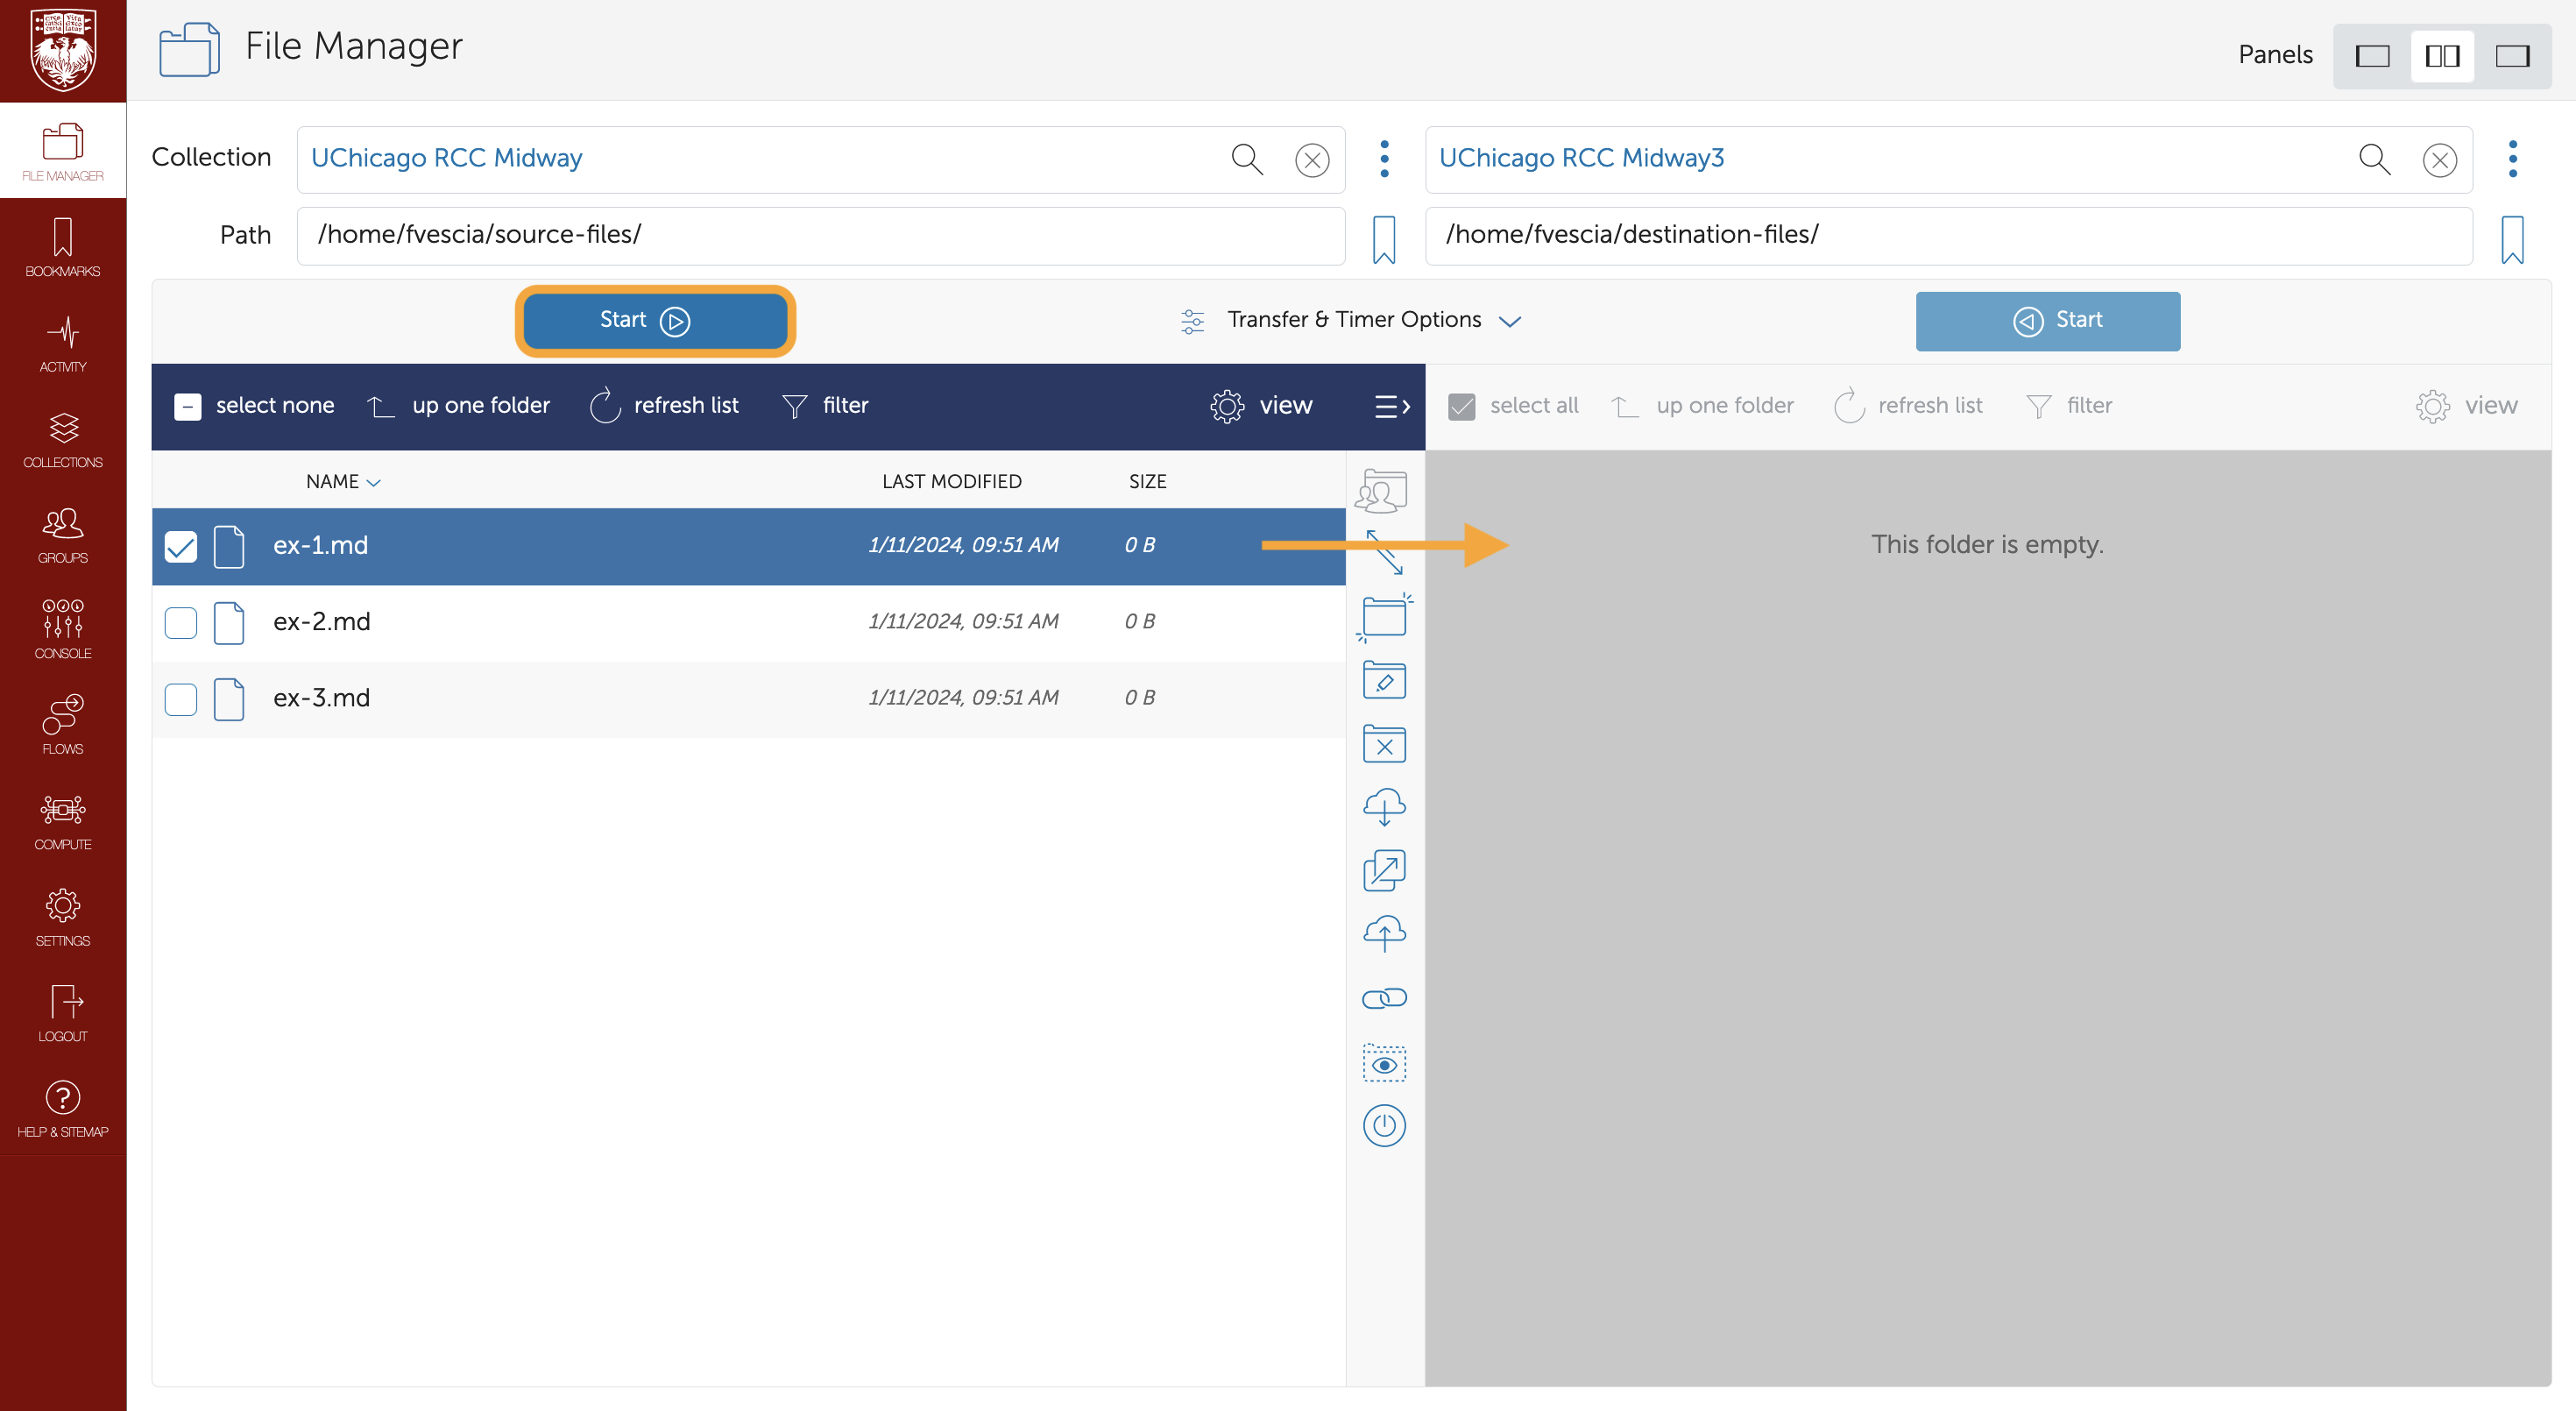This screenshot has height=1411, width=2576.
Task: Expand Transfer & Timer Options
Action: click(1351, 320)
